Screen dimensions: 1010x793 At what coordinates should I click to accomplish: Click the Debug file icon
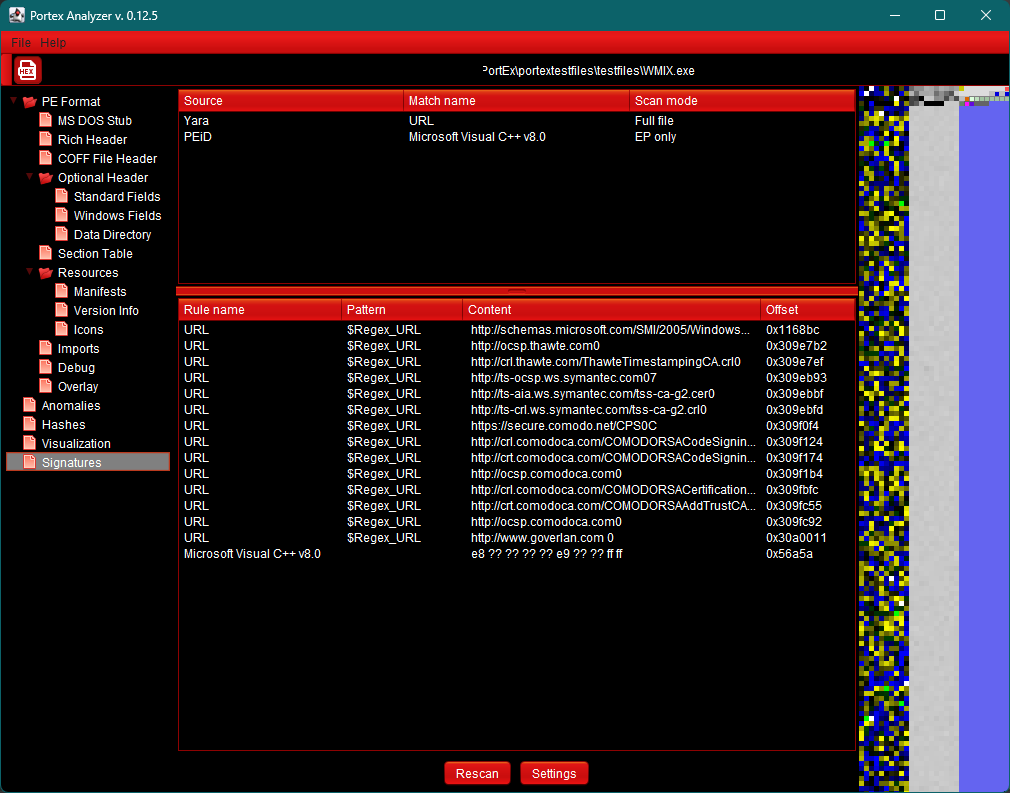[x=45, y=368]
